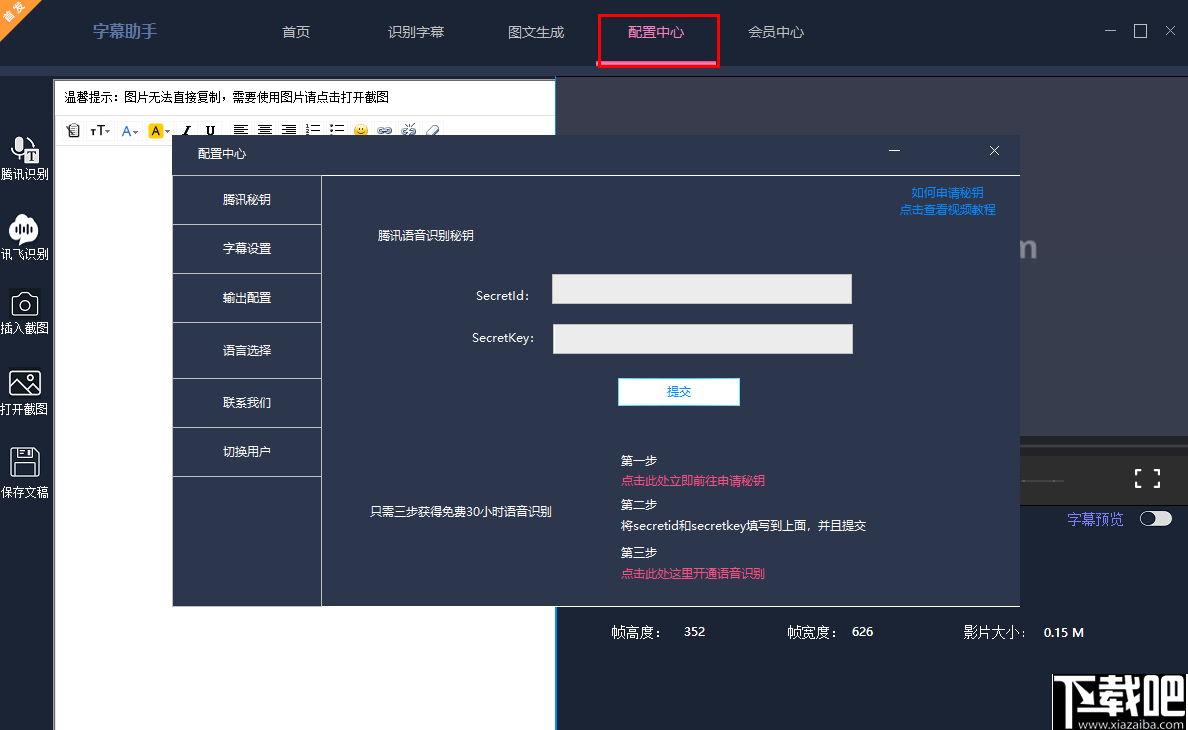Screen dimensions: 1188x730
Task: Select the 配置中心 tab
Action: click(656, 32)
